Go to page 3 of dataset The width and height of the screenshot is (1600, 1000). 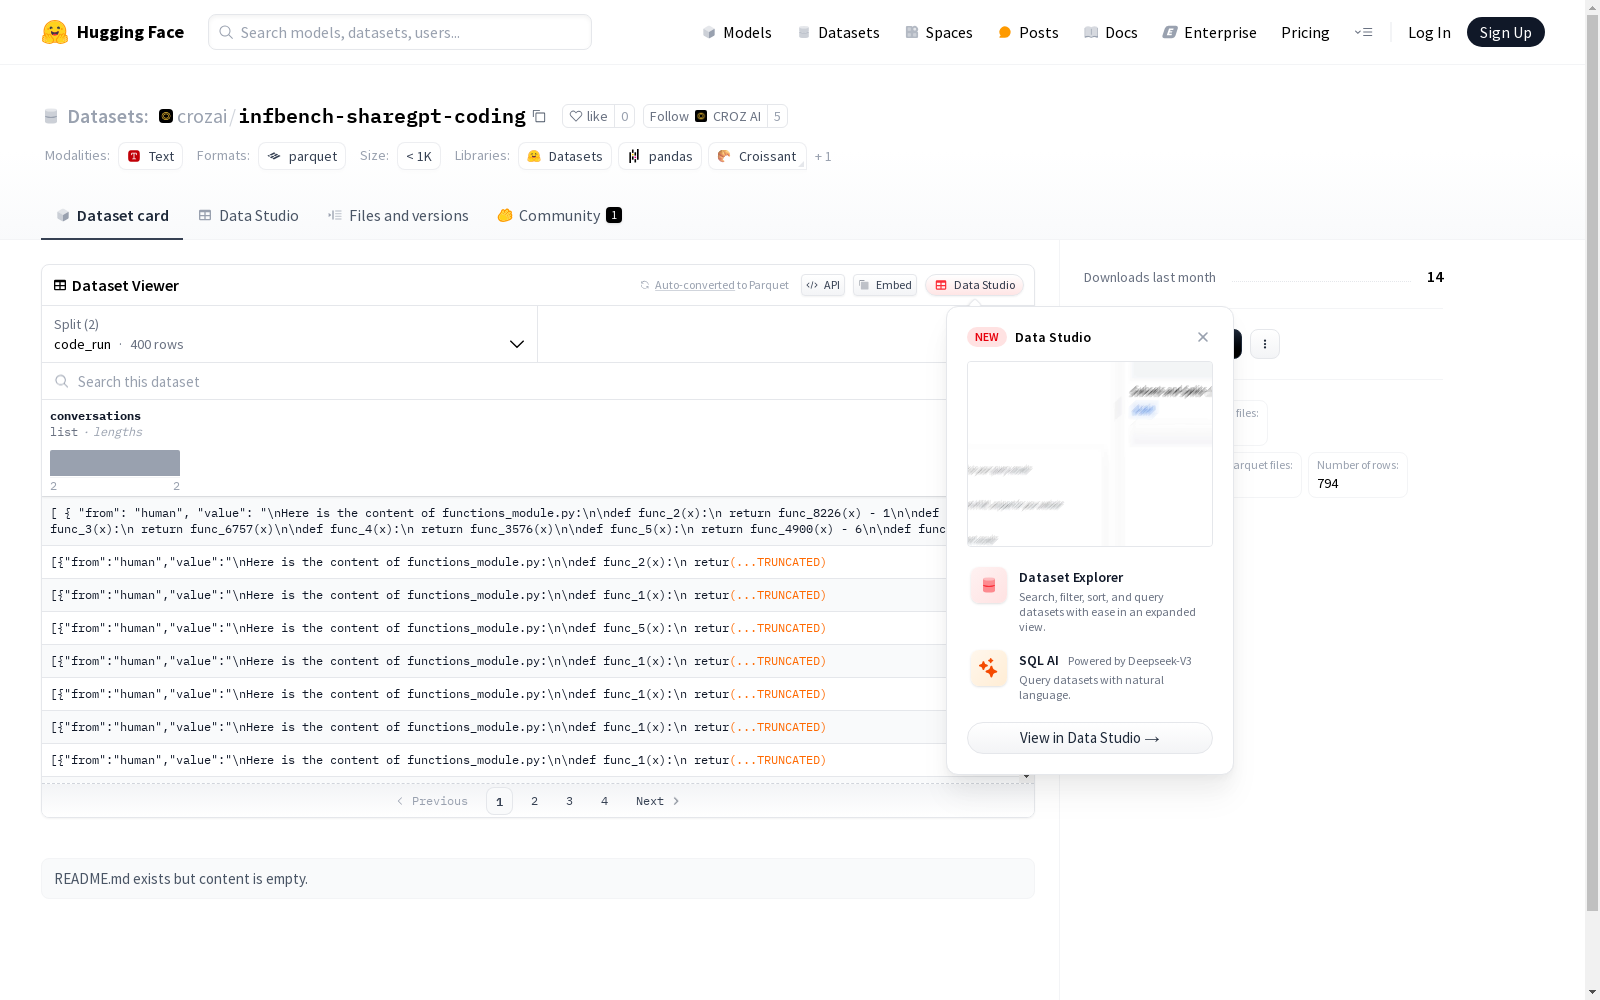click(x=570, y=801)
